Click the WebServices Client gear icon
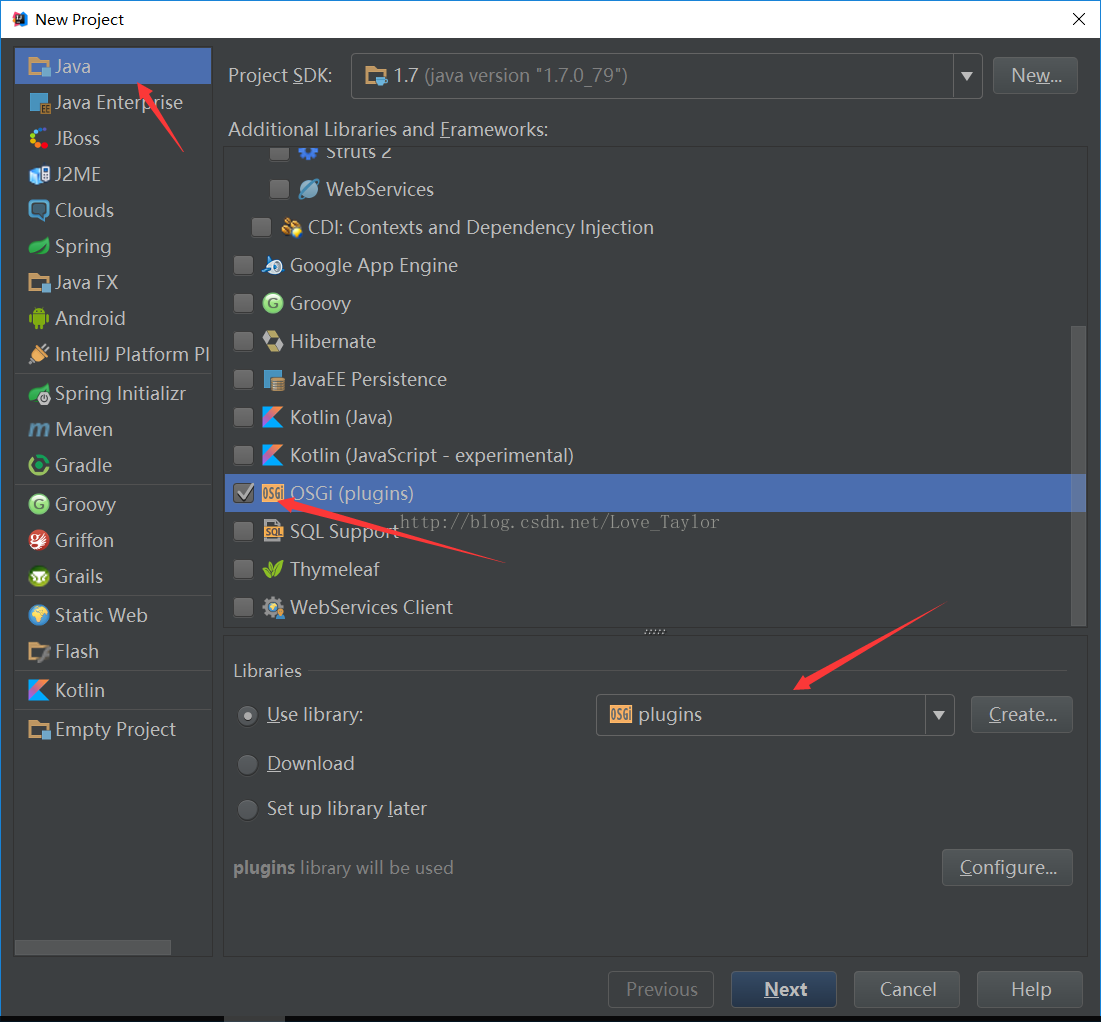The width and height of the screenshot is (1101, 1022). pyautogui.click(x=272, y=607)
